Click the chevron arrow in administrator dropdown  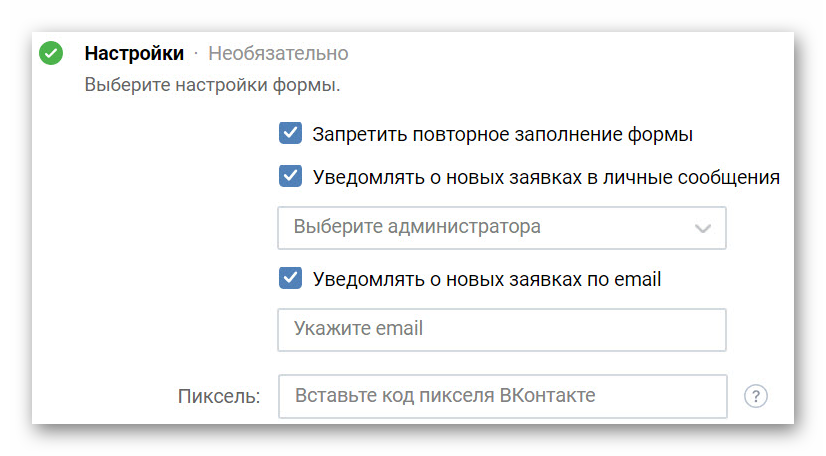(703, 228)
